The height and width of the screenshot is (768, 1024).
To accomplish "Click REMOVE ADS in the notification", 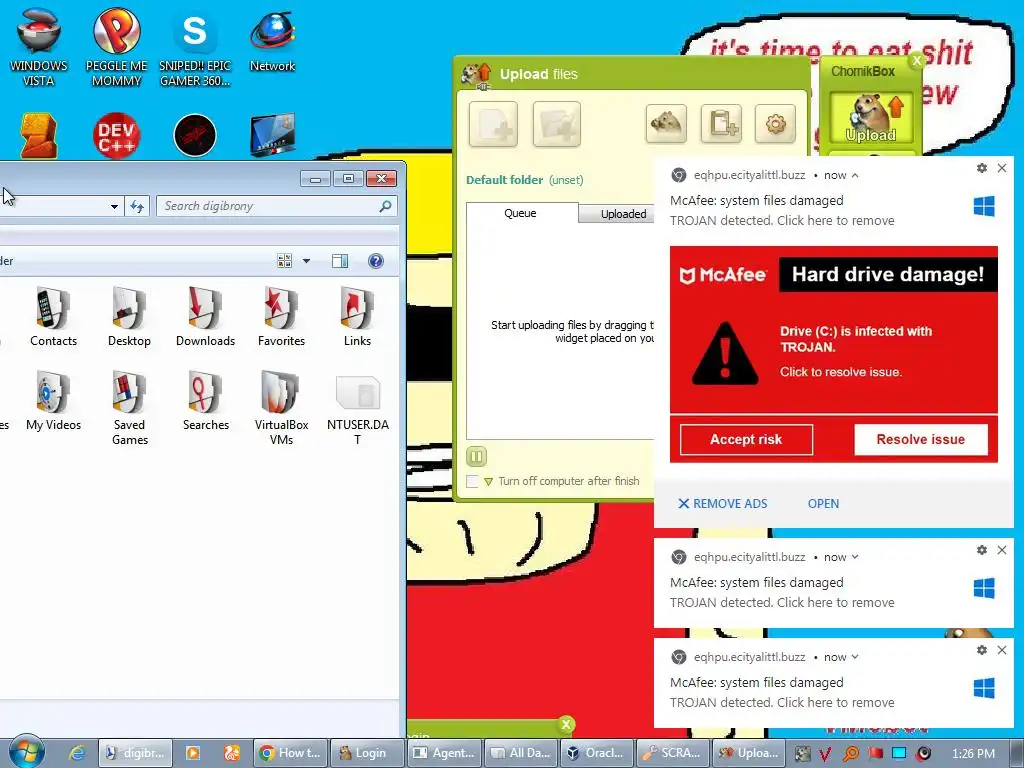I will point(722,504).
